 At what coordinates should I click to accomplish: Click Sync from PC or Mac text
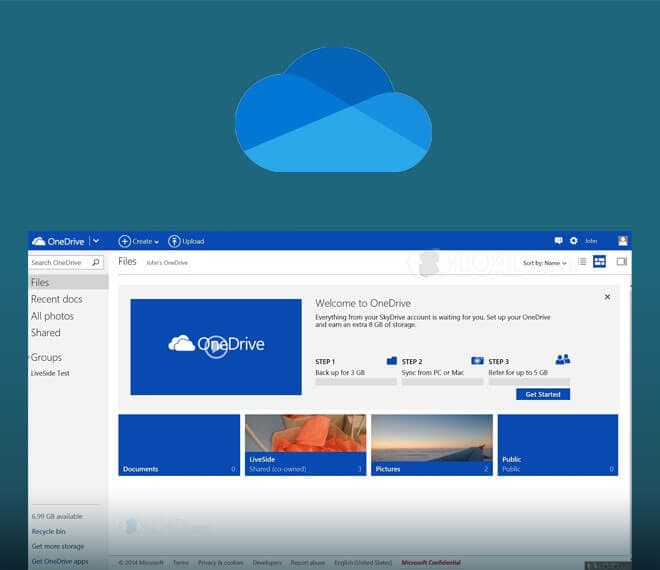(433, 373)
